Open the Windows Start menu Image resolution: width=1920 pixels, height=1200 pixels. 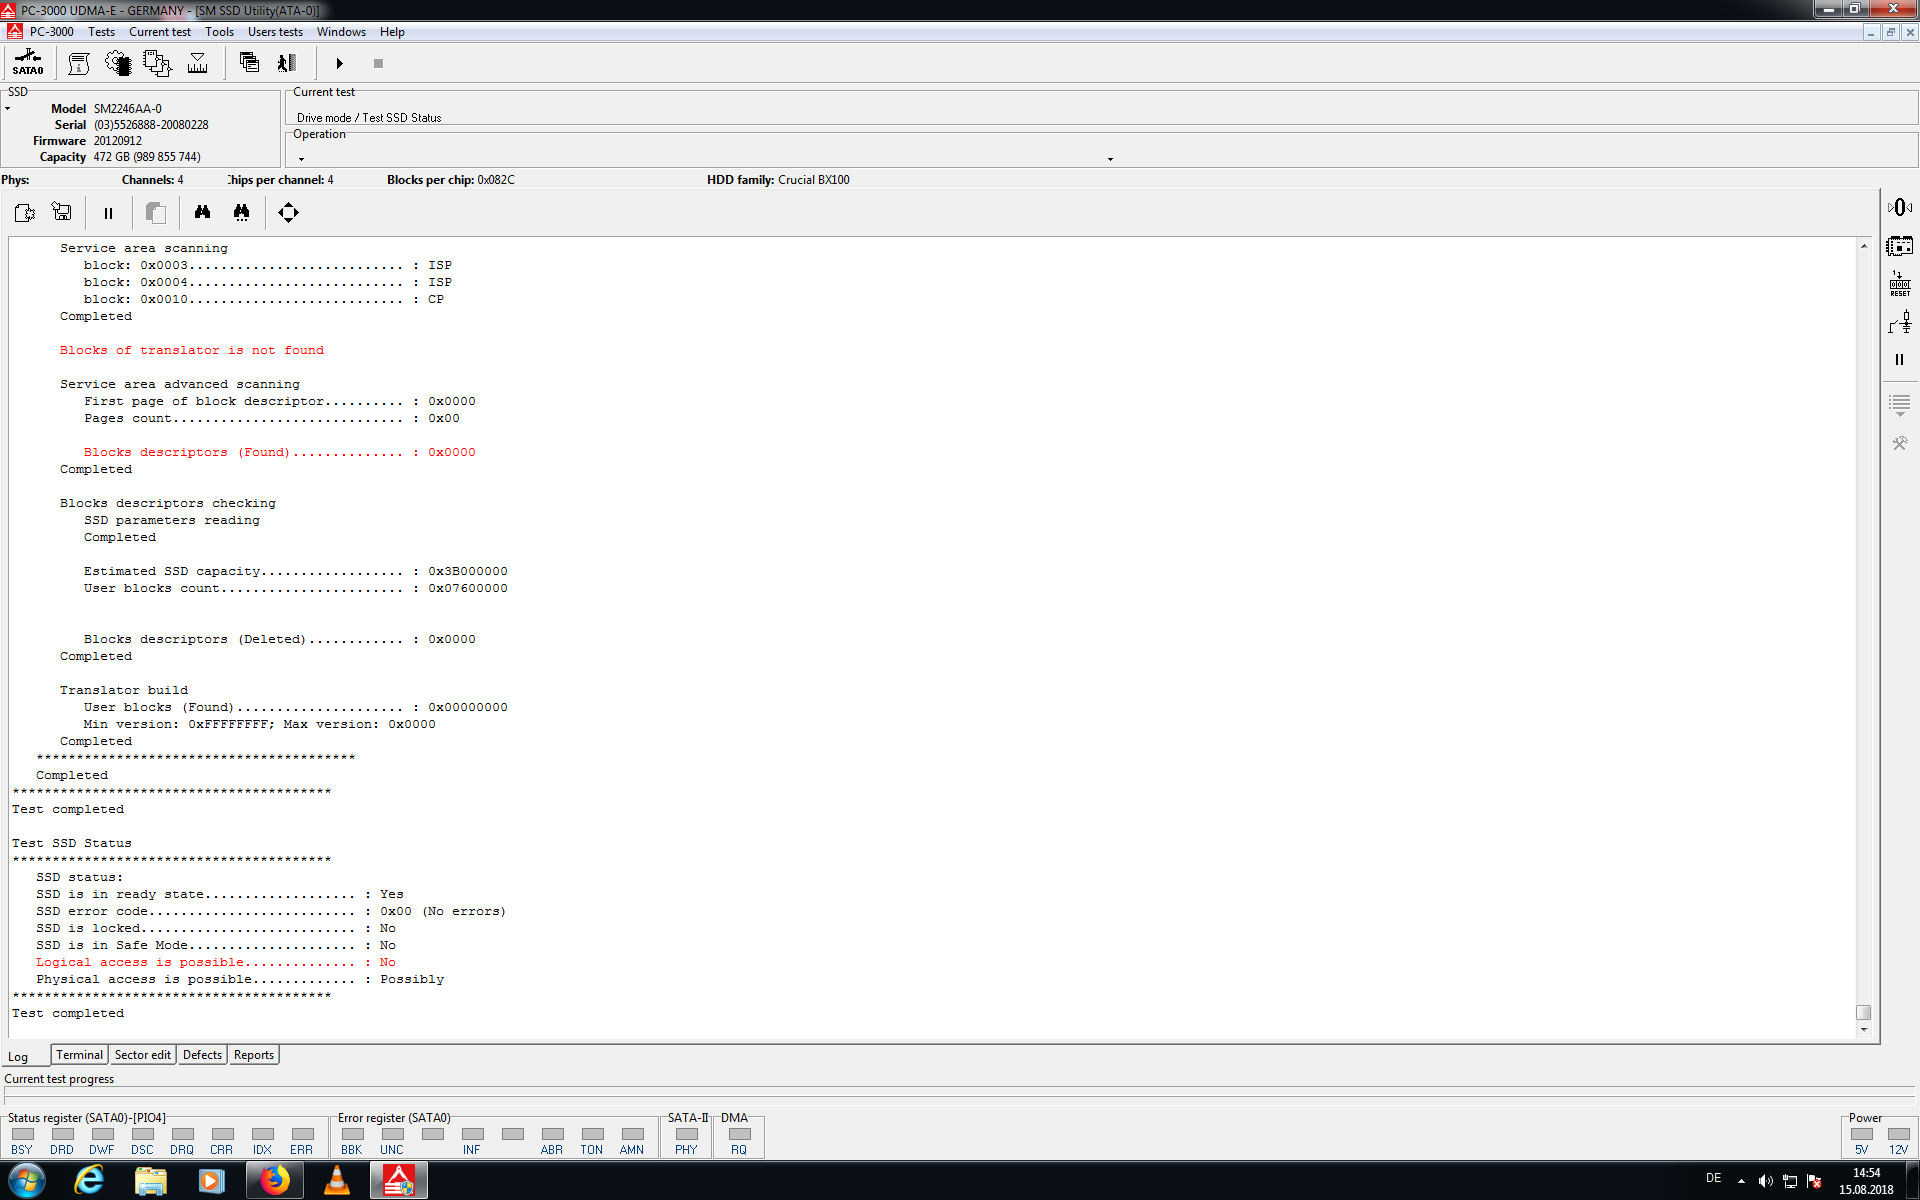[26, 1181]
